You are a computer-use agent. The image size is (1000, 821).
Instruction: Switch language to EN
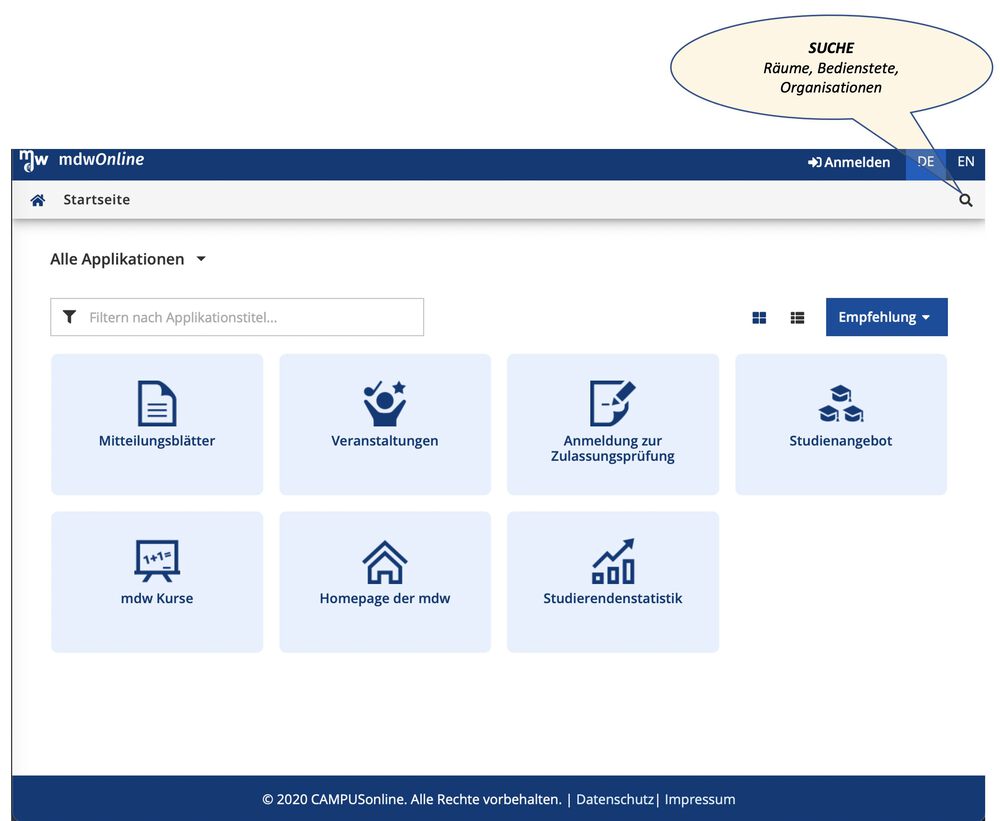[965, 162]
